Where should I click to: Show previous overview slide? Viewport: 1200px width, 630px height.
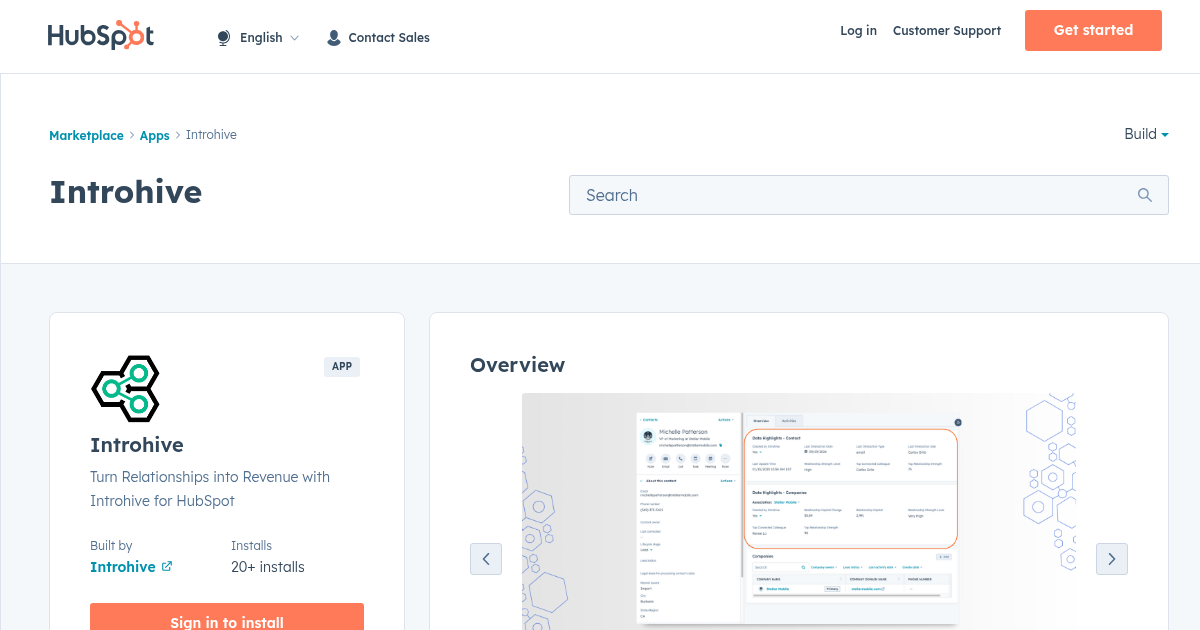coord(486,559)
